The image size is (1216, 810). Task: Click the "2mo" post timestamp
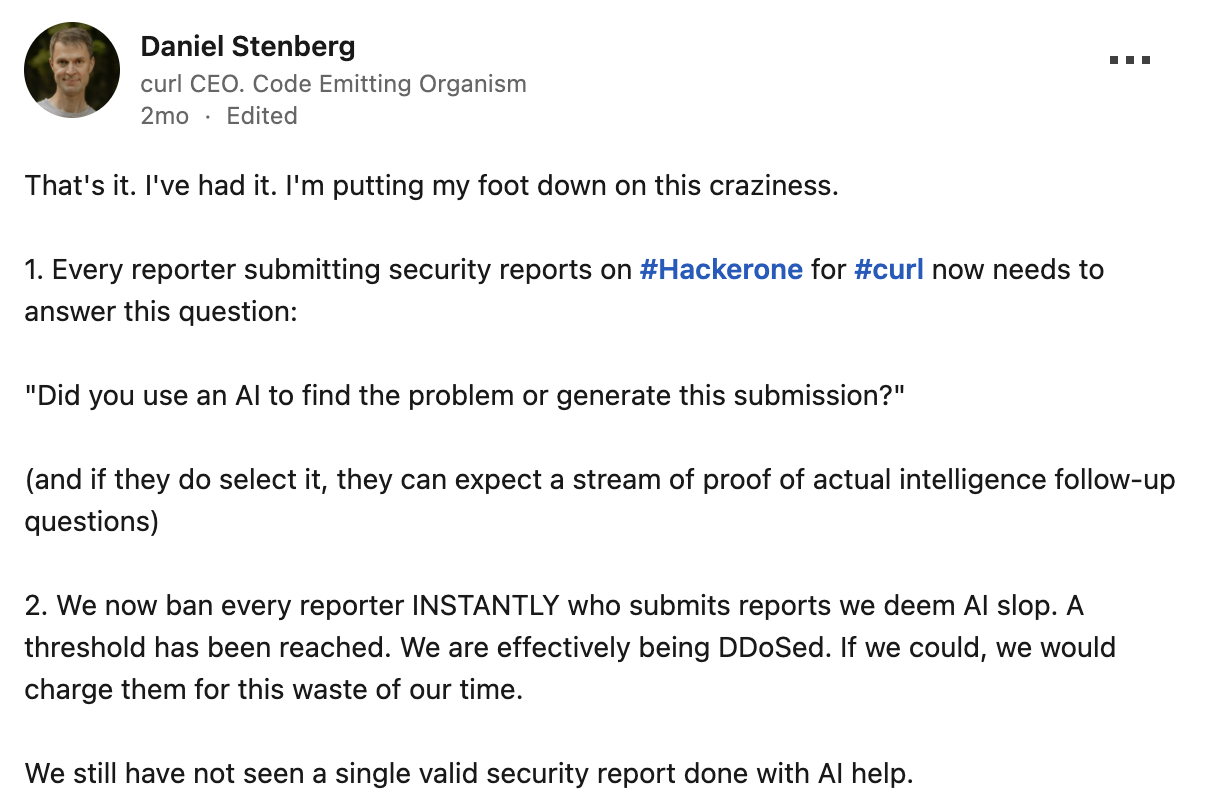[x=164, y=116]
